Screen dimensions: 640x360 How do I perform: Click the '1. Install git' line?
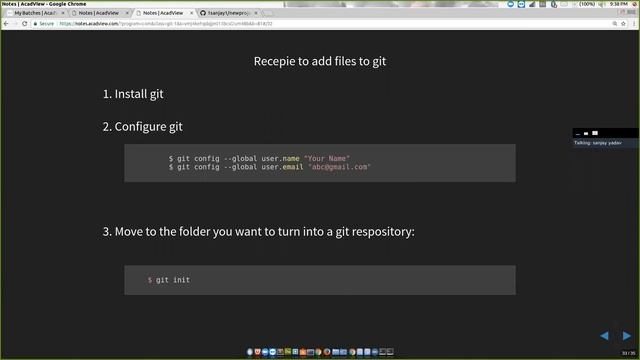(133, 94)
